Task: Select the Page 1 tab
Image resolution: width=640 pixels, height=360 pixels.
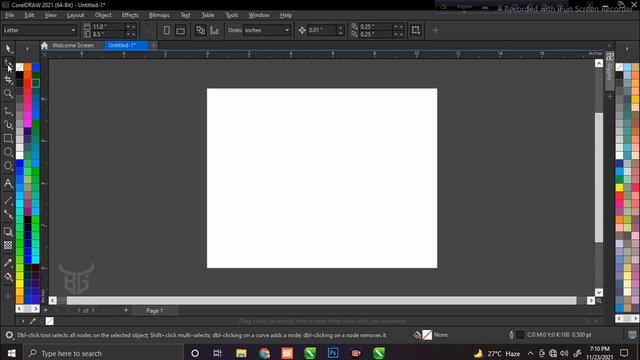Action: pyautogui.click(x=155, y=311)
